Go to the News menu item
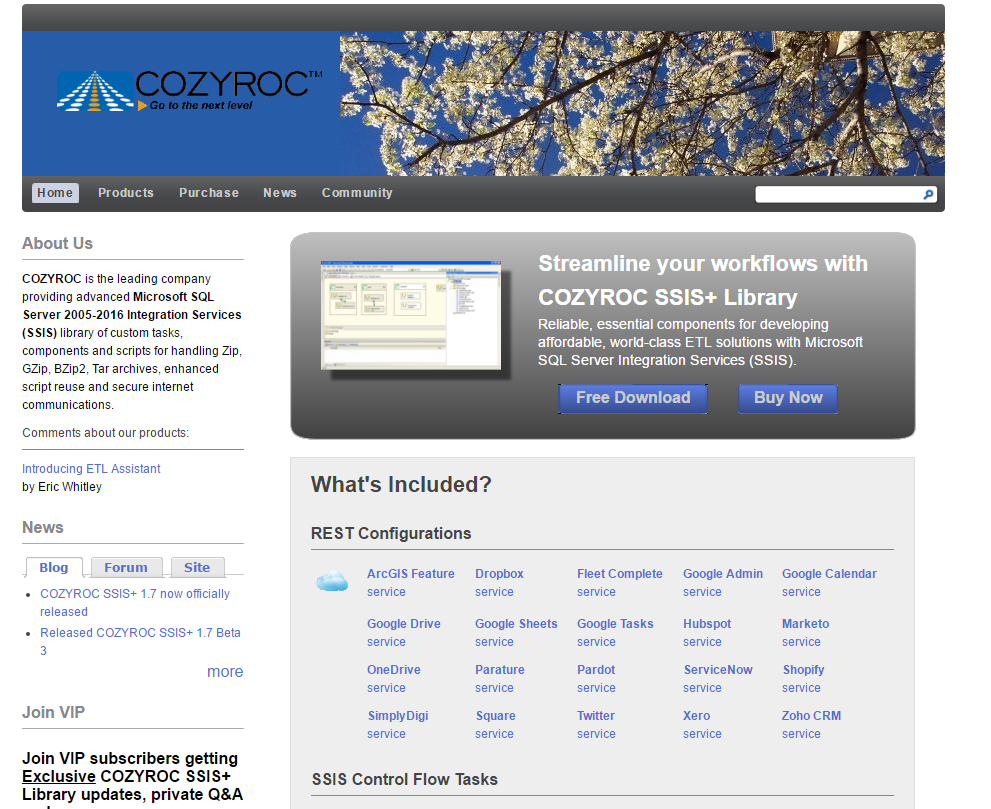 click(x=280, y=193)
